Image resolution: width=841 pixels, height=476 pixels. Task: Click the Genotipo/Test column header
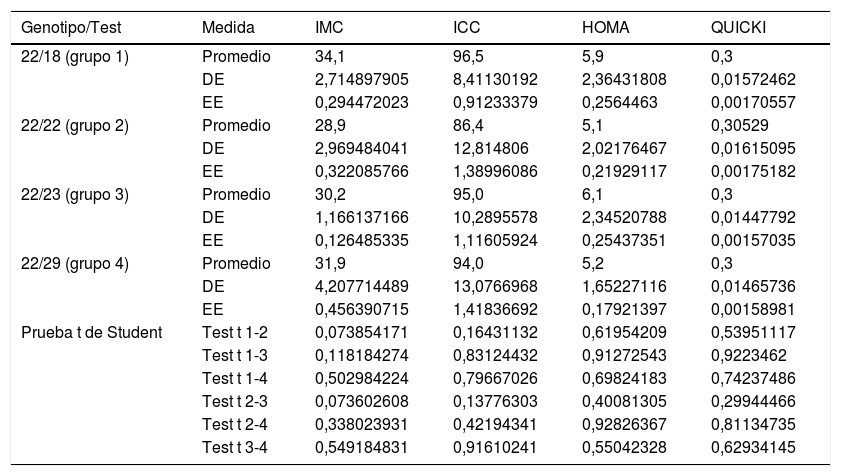[x=66, y=27]
